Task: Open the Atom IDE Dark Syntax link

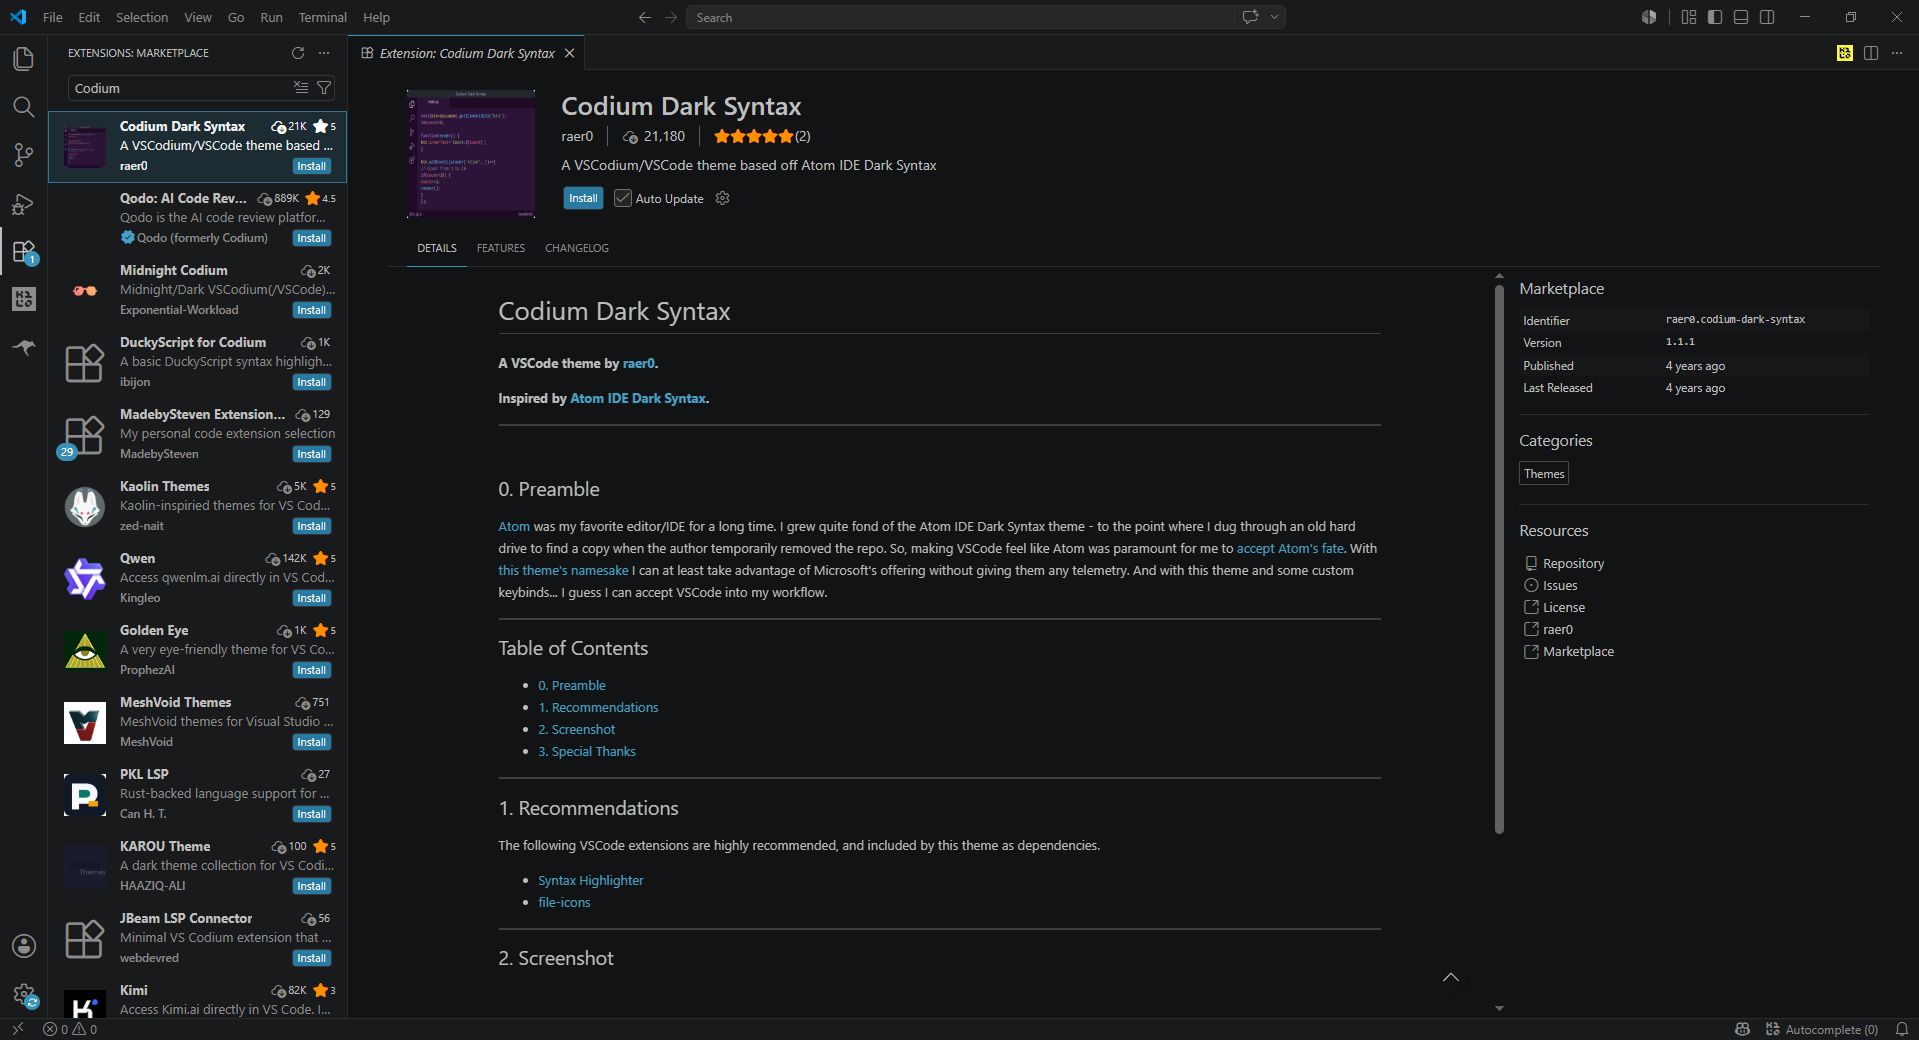Action: point(638,398)
